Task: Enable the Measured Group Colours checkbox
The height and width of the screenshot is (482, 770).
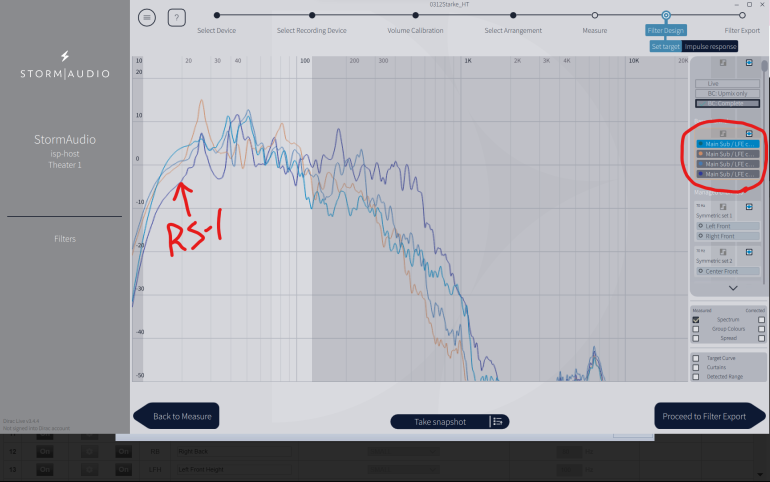Action: click(x=696, y=329)
